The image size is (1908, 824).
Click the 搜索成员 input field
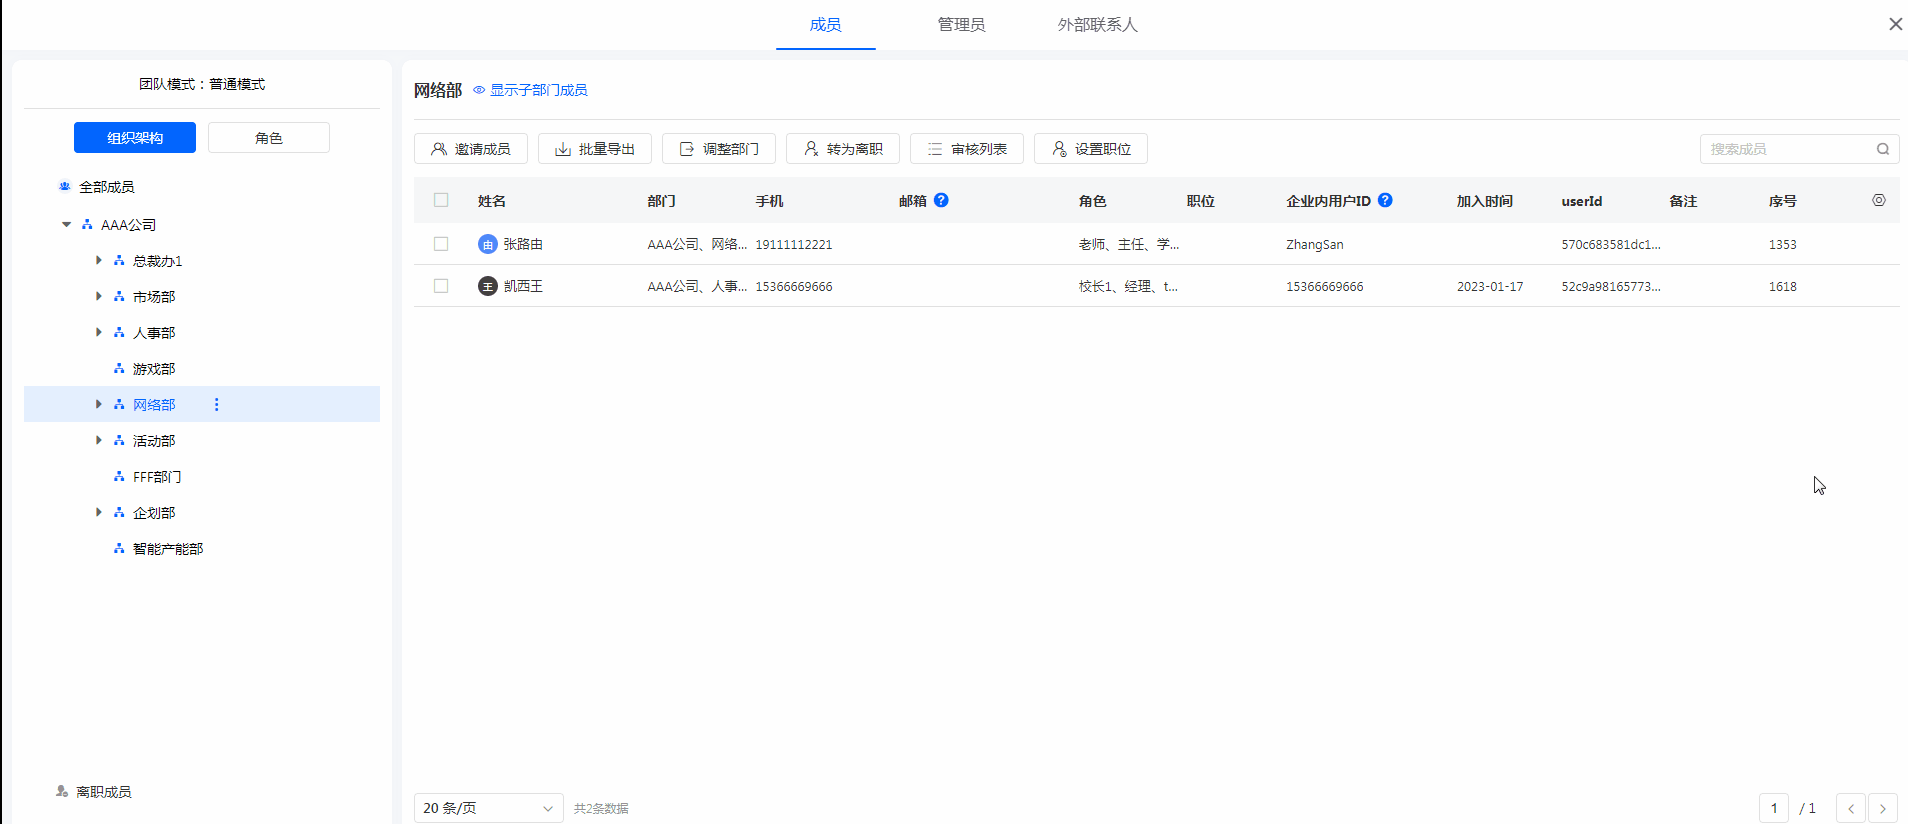point(1785,149)
